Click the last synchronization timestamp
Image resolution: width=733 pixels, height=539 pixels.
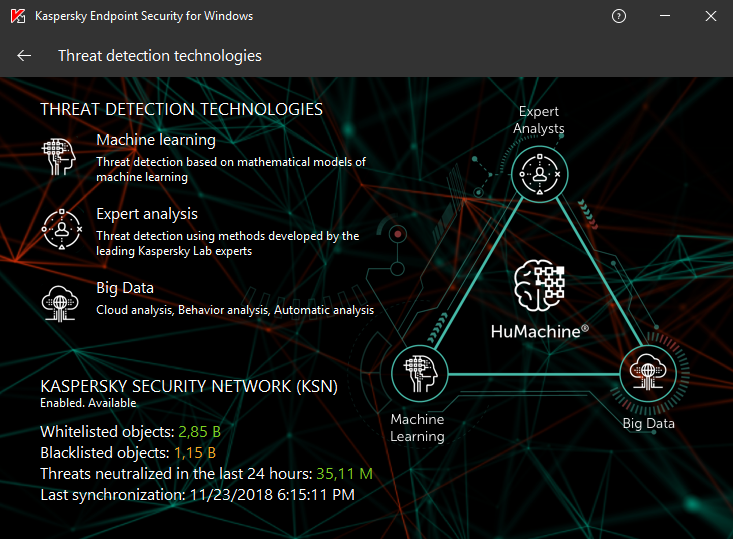270,494
